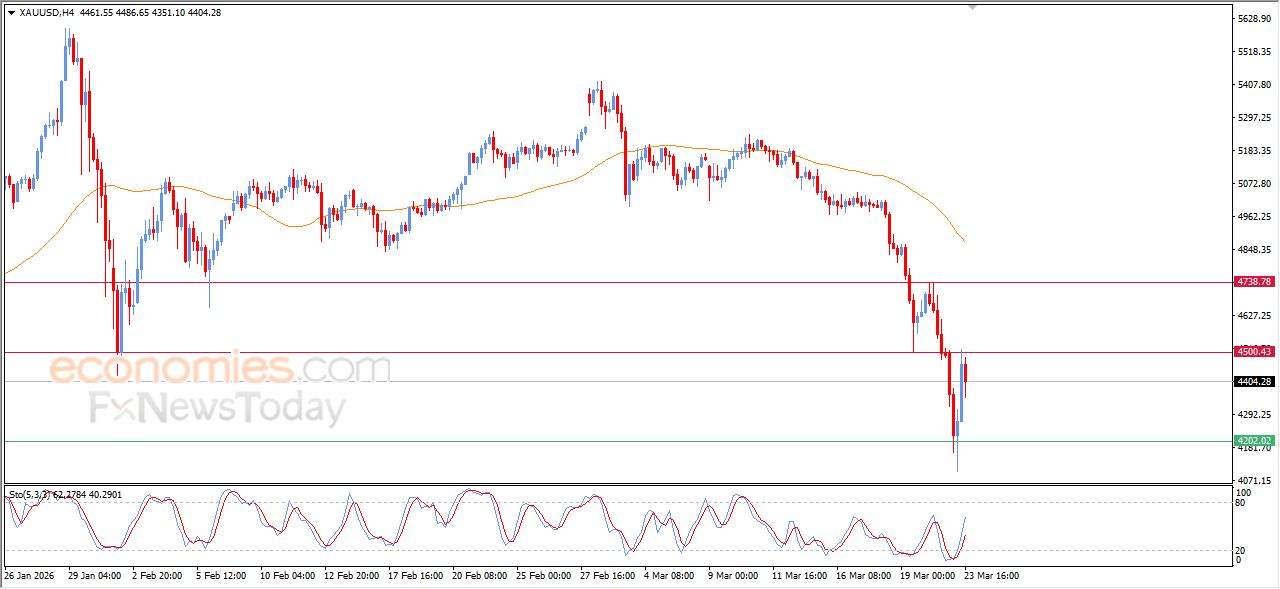Click the red horizontal line at 4738.78
1280x589 pixels.
(x=617, y=282)
